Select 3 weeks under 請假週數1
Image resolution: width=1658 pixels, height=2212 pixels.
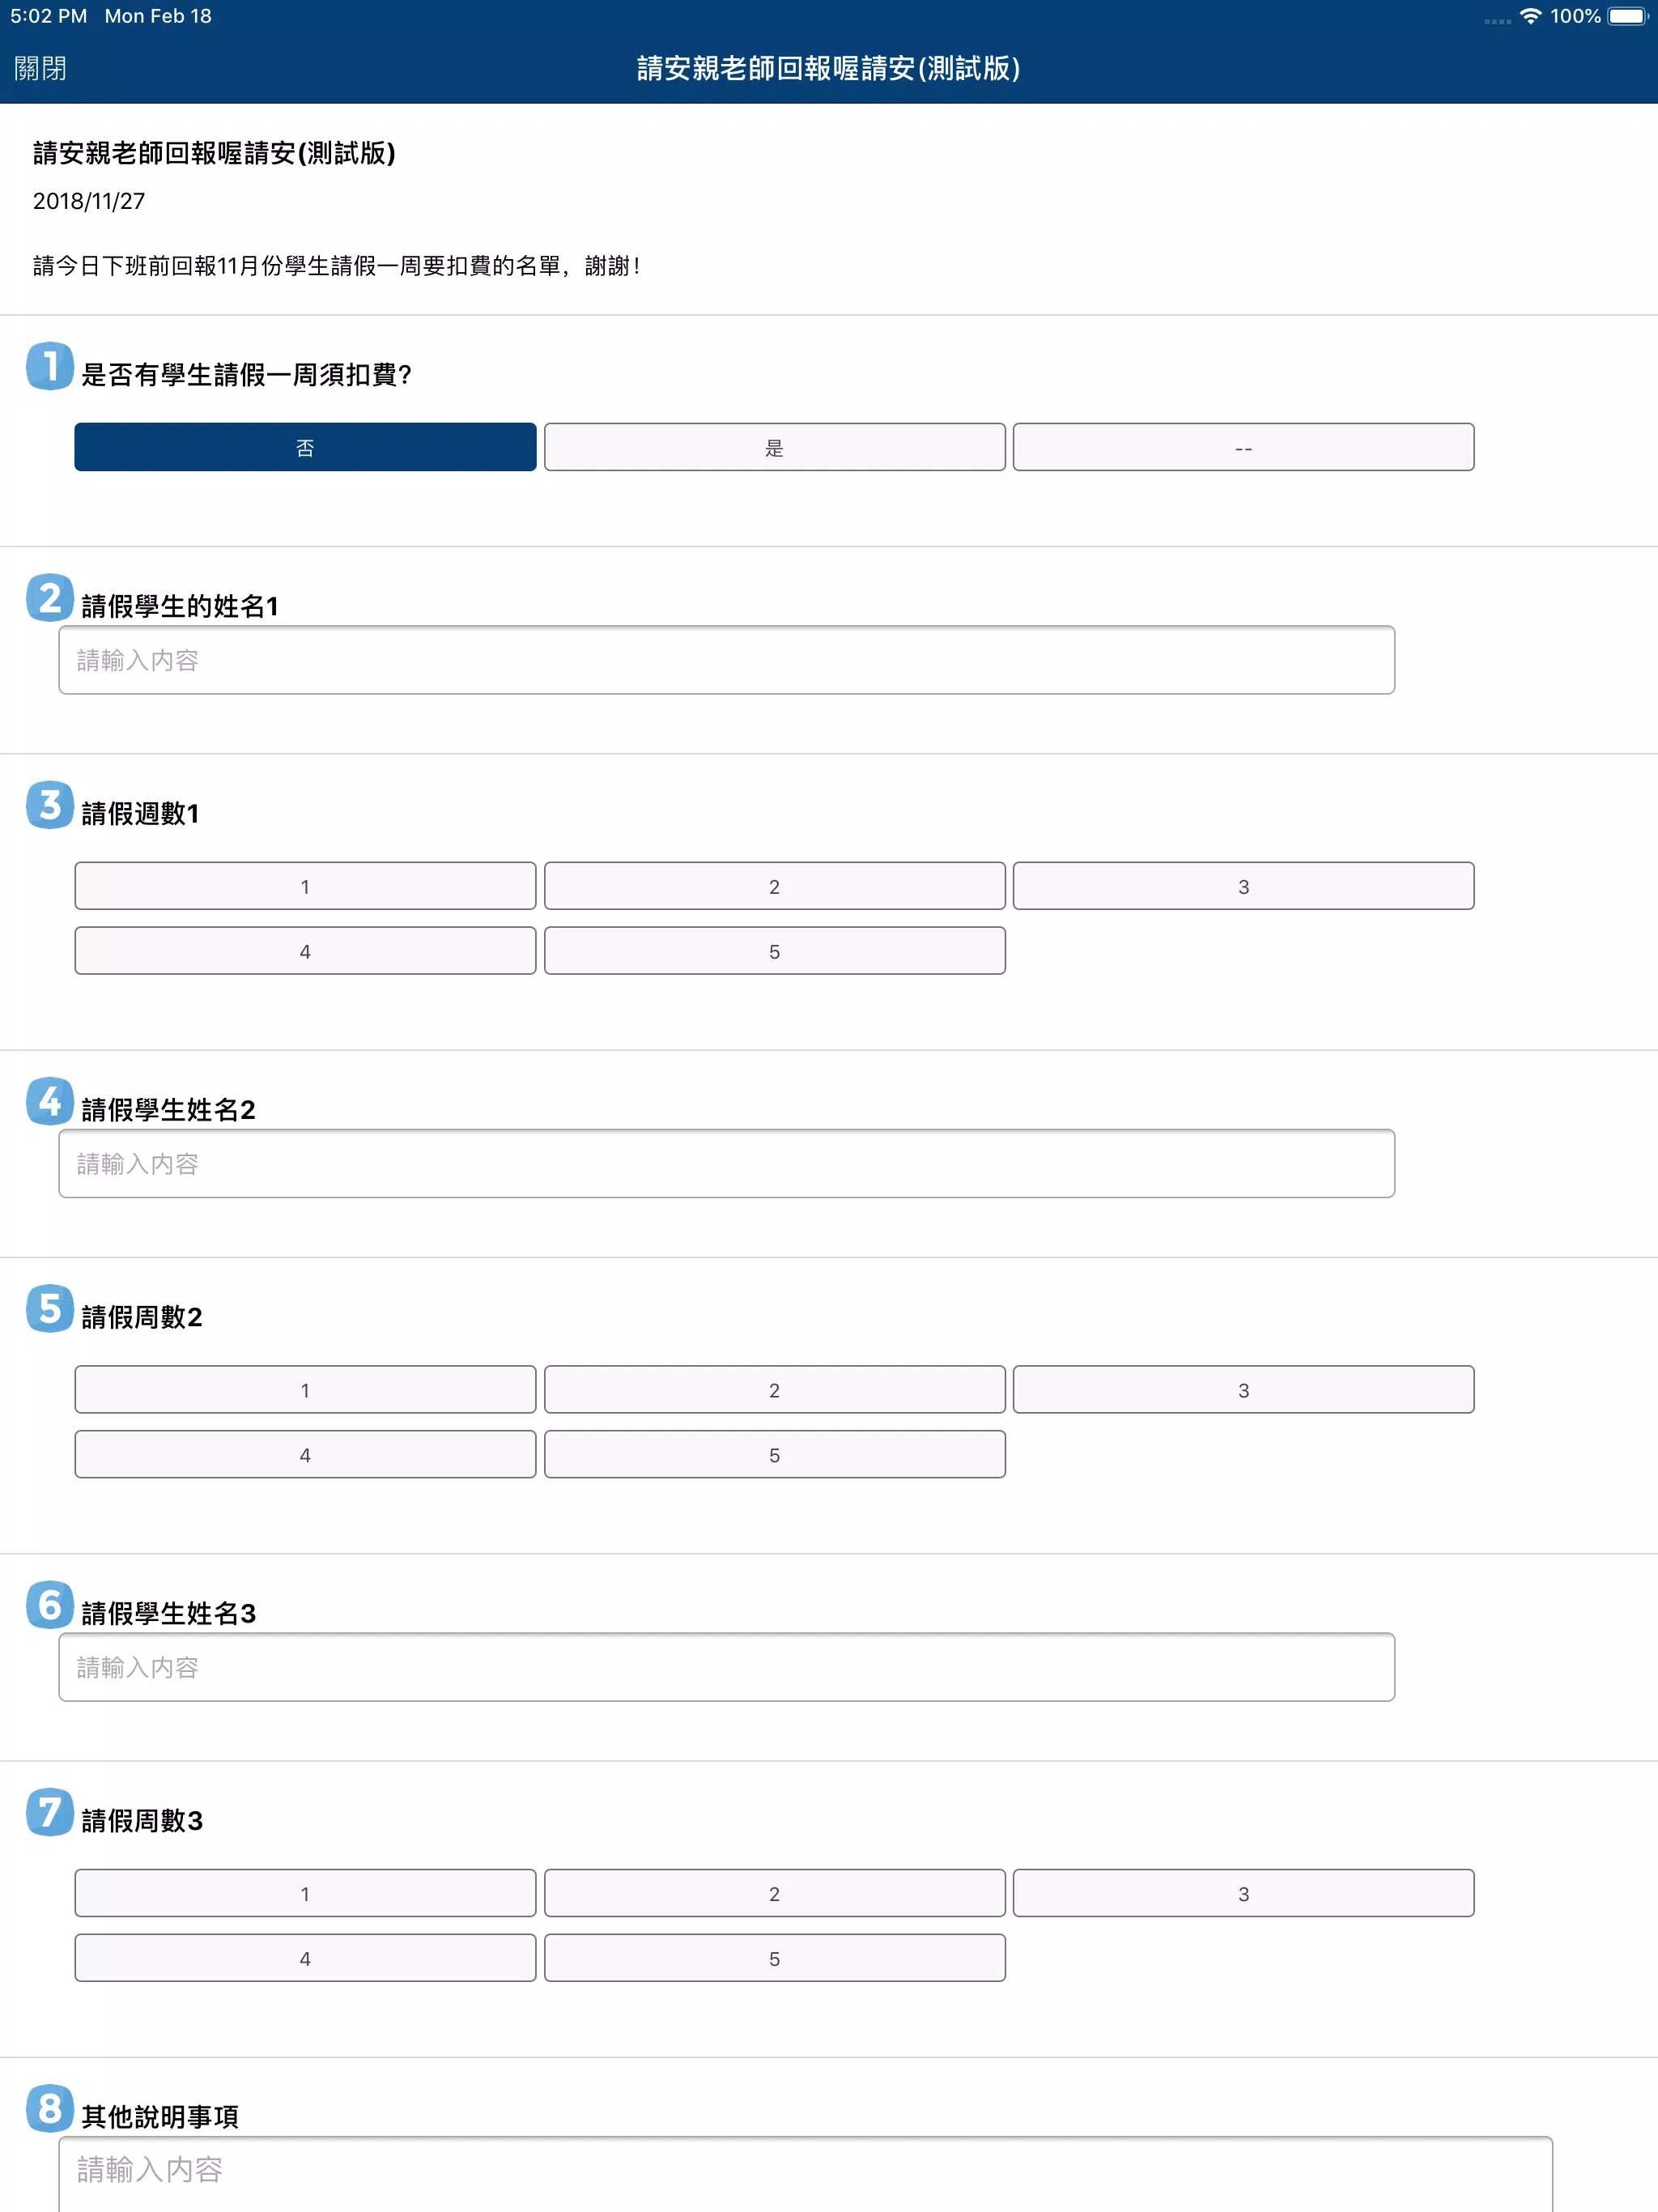(1243, 886)
